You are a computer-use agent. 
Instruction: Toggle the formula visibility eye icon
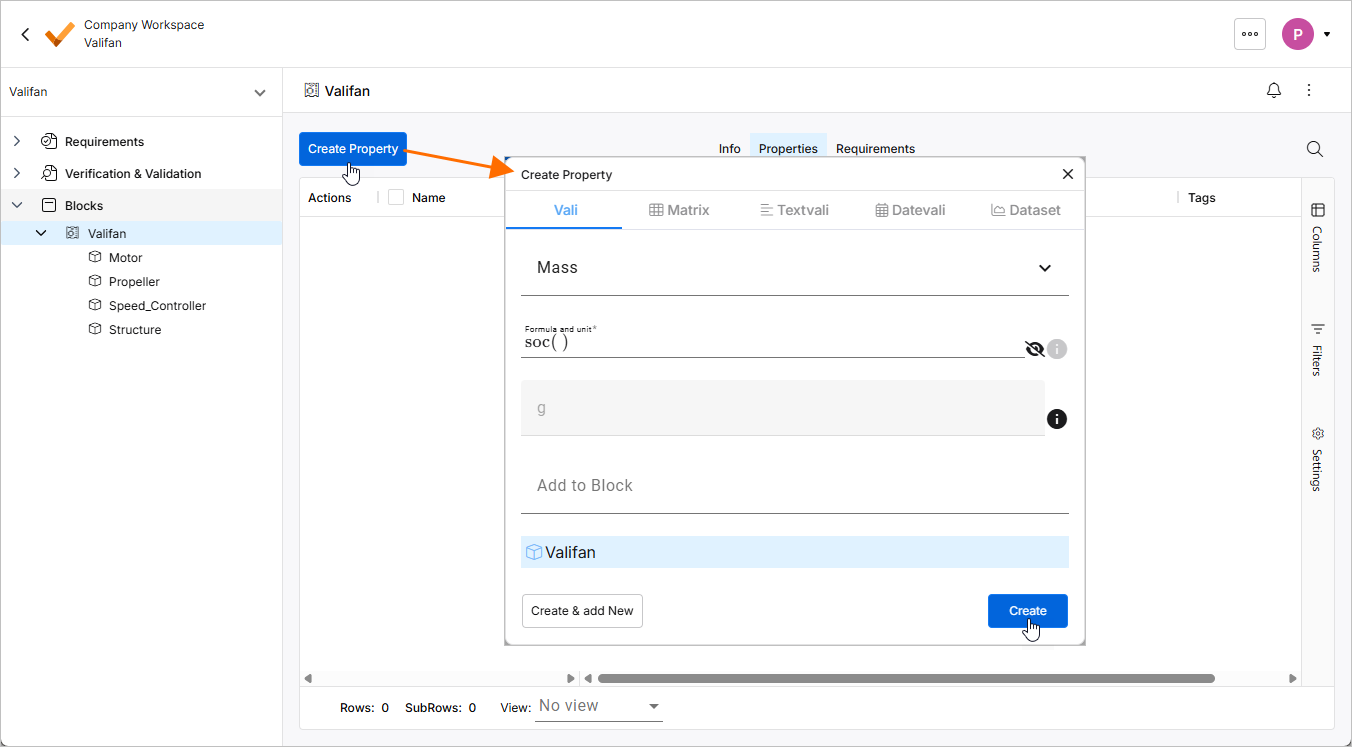tap(1035, 349)
